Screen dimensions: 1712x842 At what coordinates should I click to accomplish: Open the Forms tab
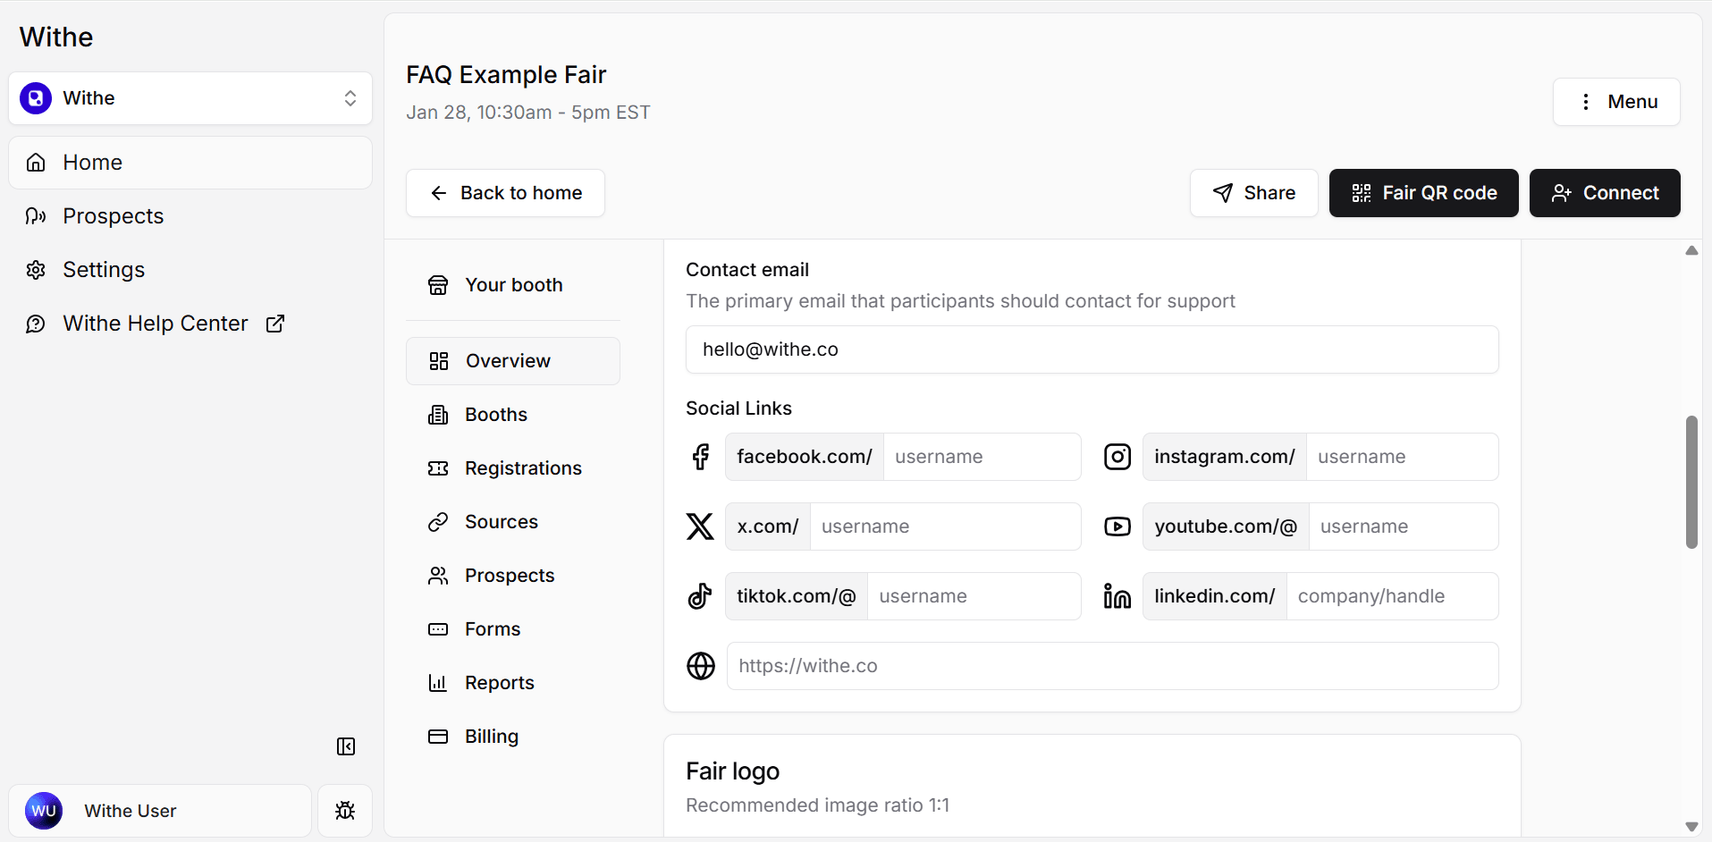(513, 629)
